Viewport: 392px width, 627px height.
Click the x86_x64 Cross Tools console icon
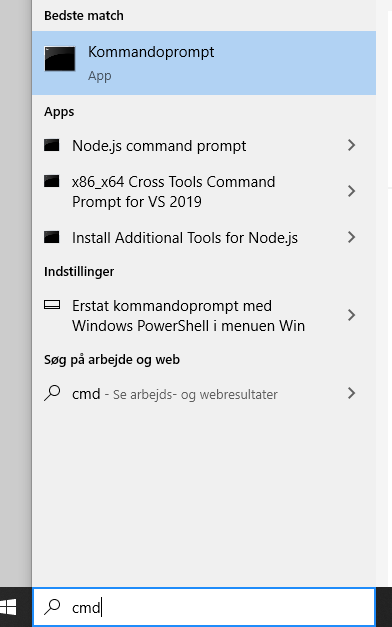coord(52,181)
